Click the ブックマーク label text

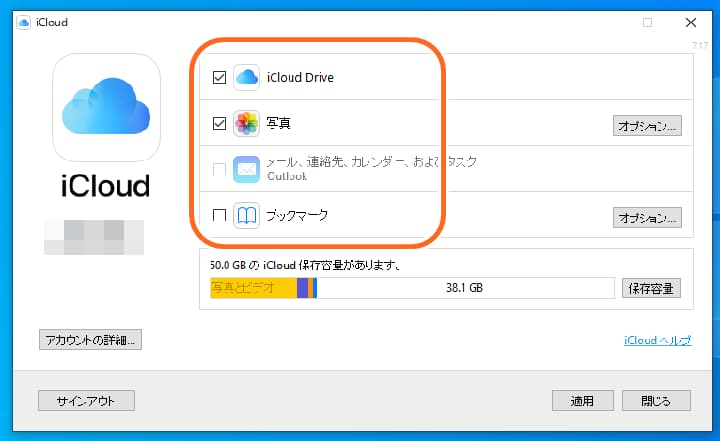point(298,215)
